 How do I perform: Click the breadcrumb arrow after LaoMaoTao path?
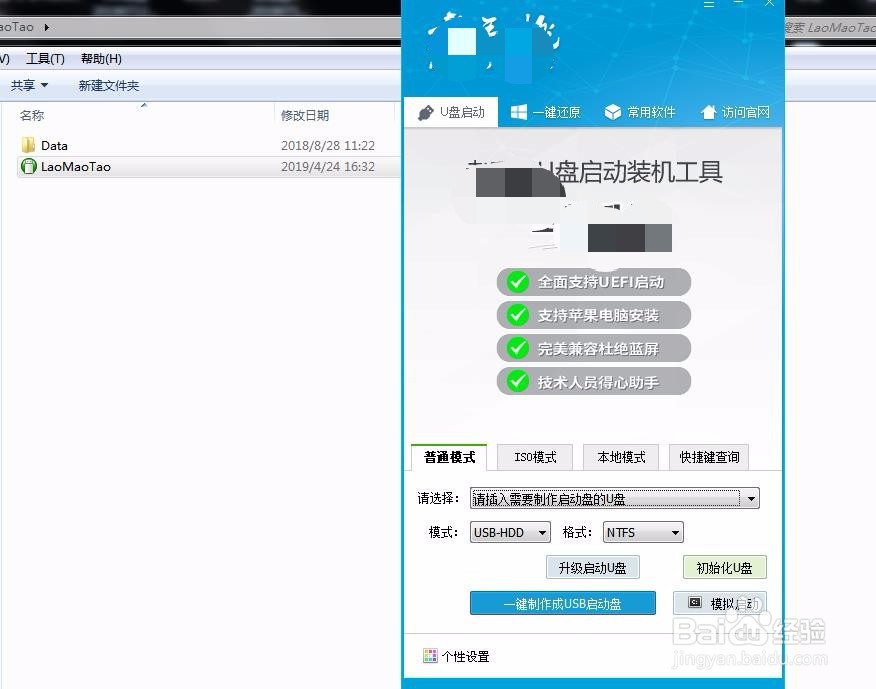46,27
